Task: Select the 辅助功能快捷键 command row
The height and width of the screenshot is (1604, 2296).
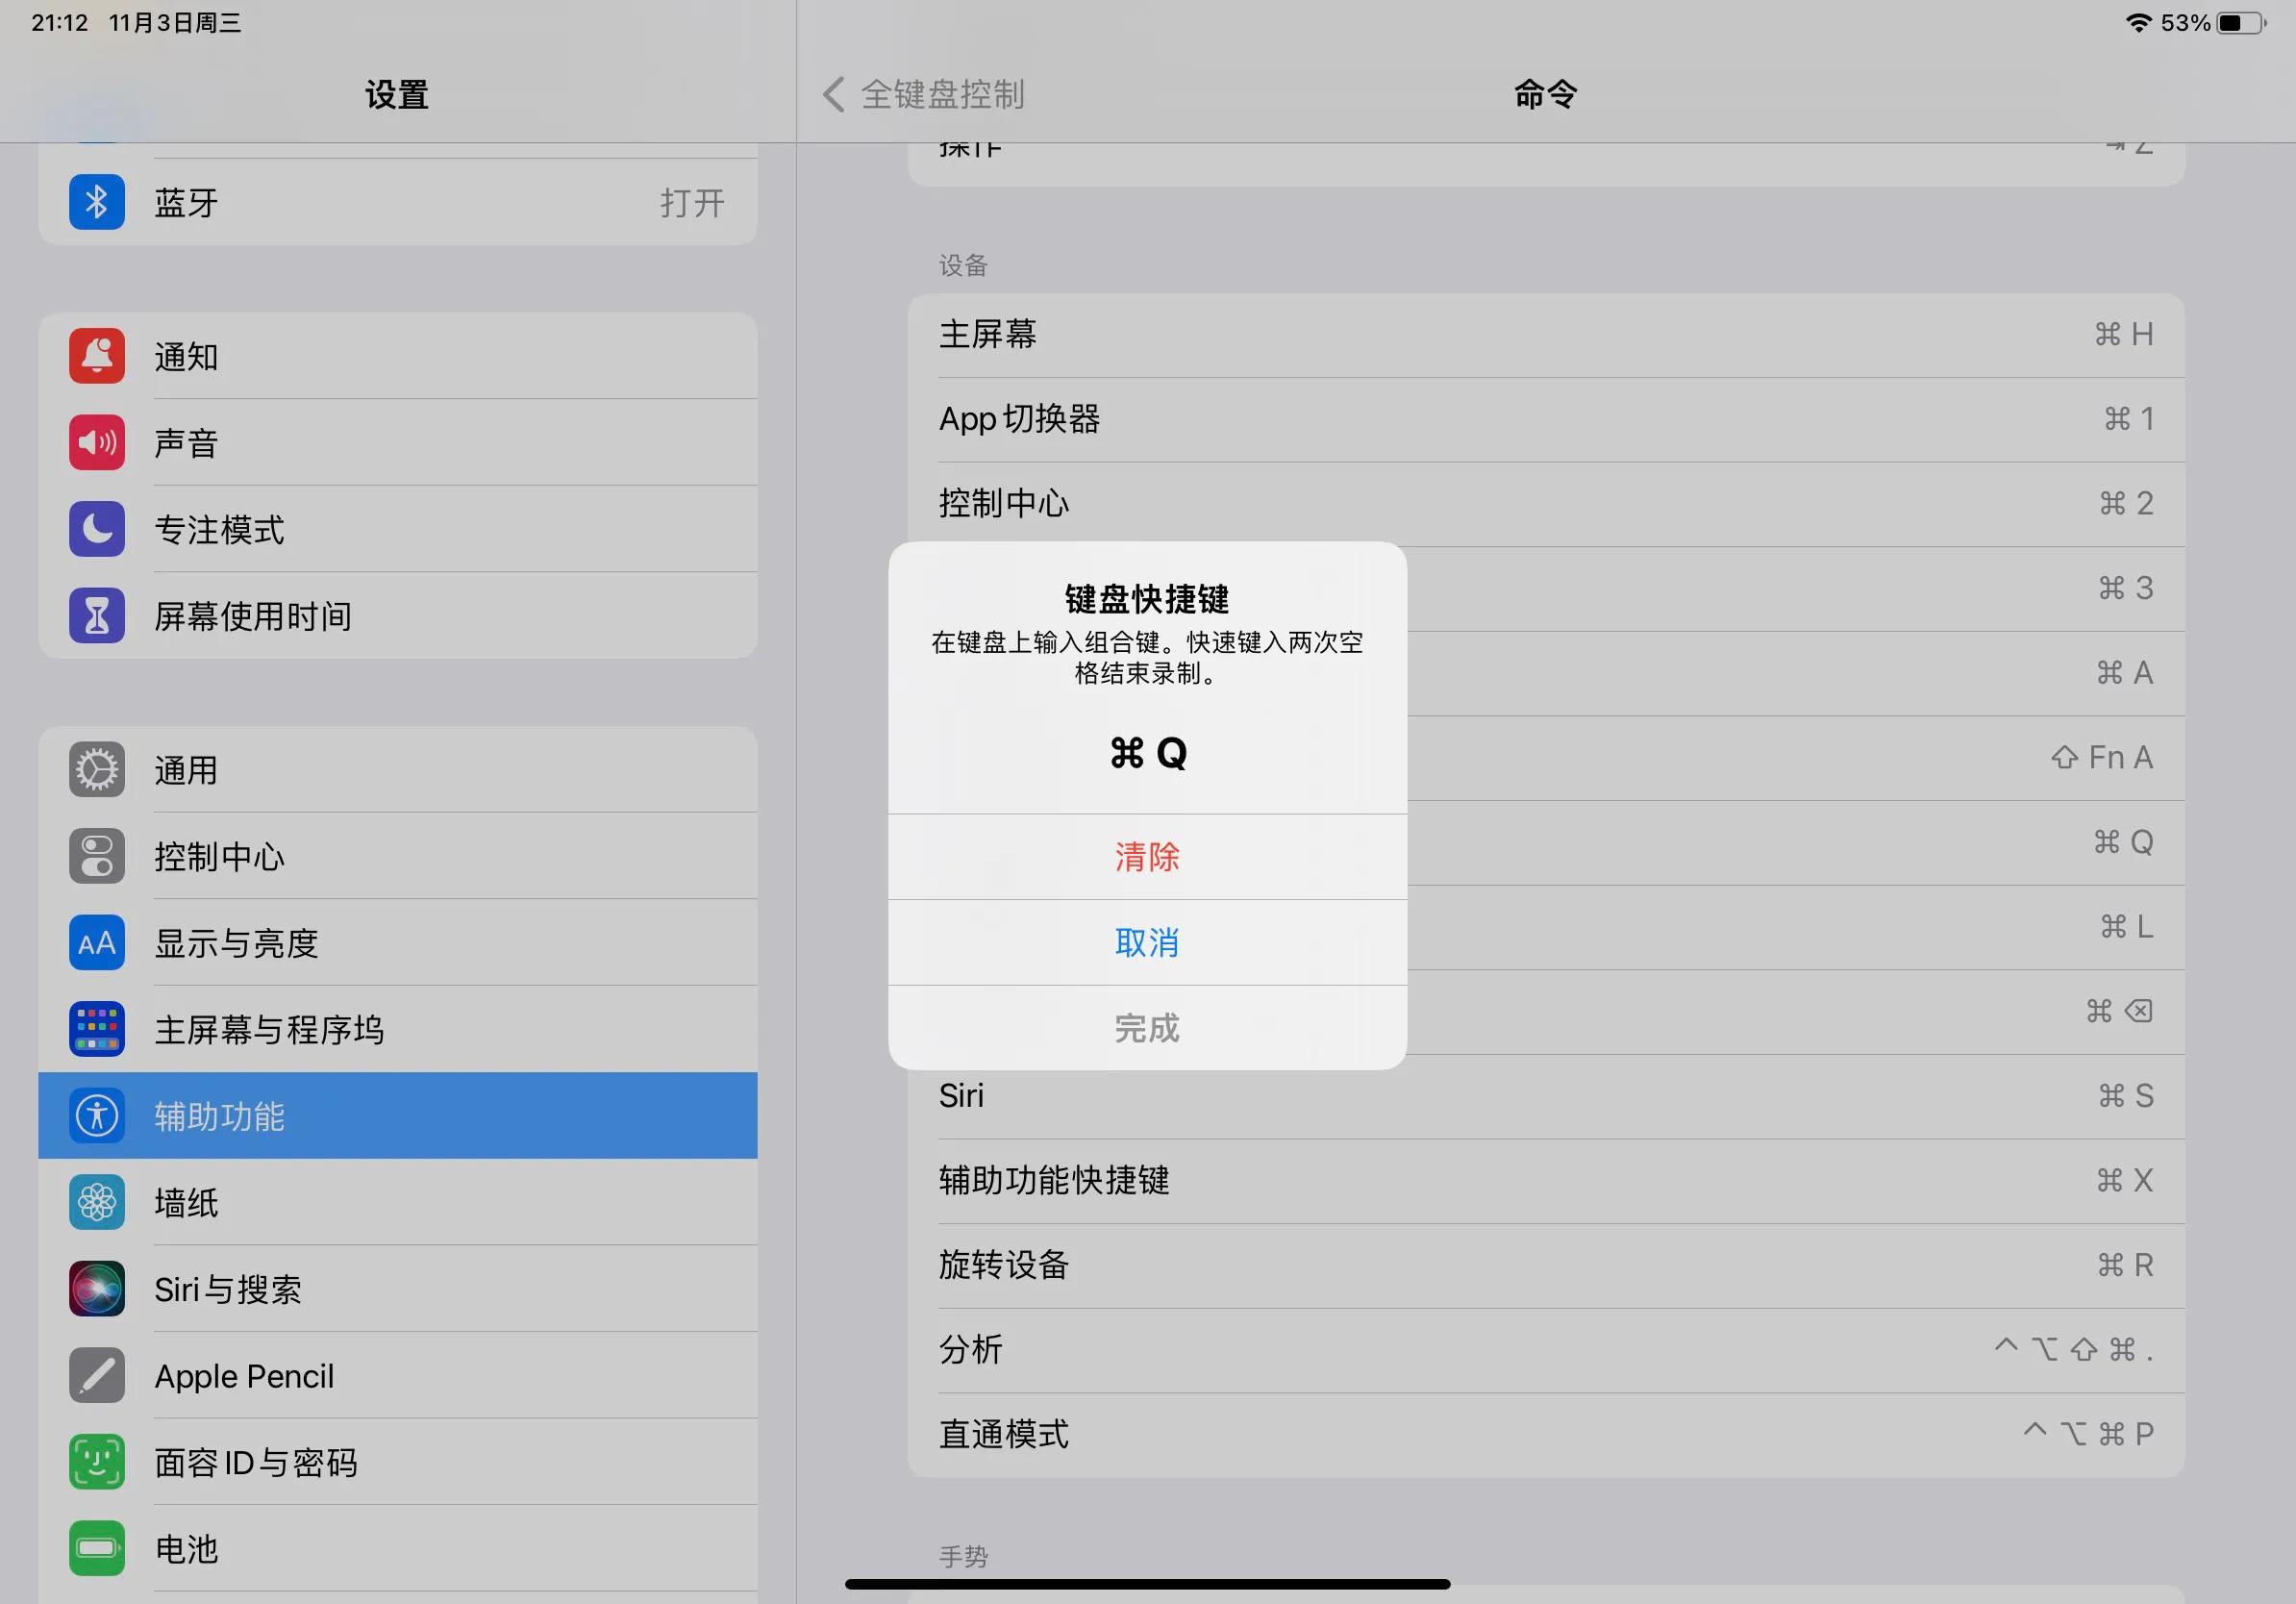Action: (1055, 1180)
